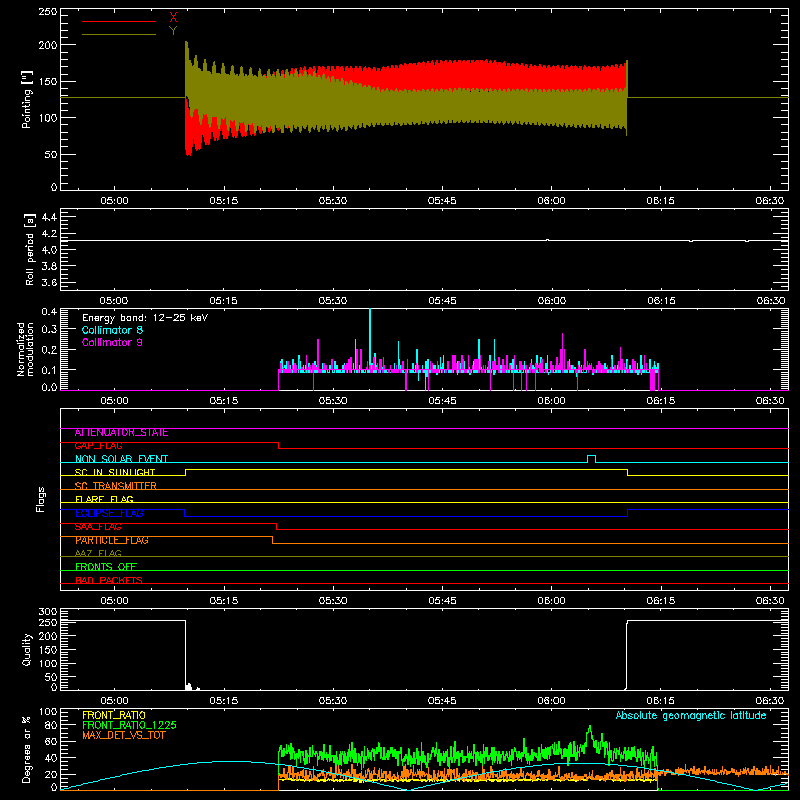Click the Pointing axis title
Viewport: 800px width, 800px height.
coord(26,99)
